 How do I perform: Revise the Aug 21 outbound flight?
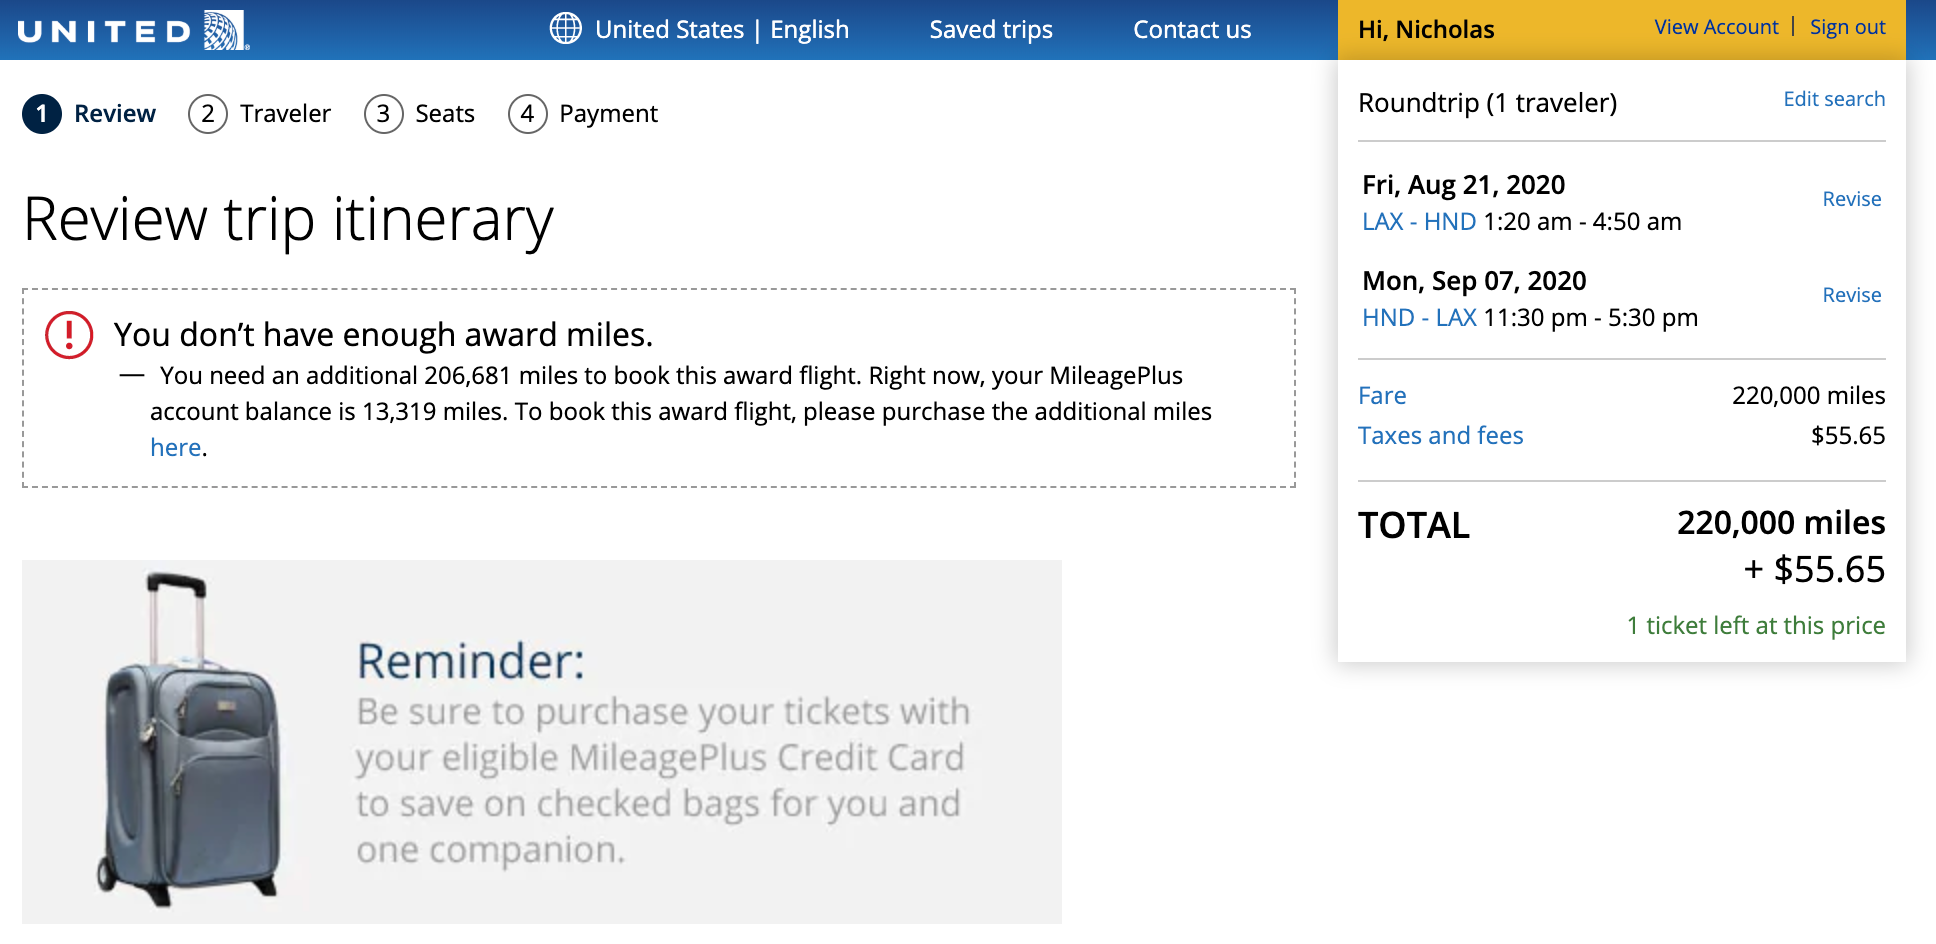tap(1851, 199)
